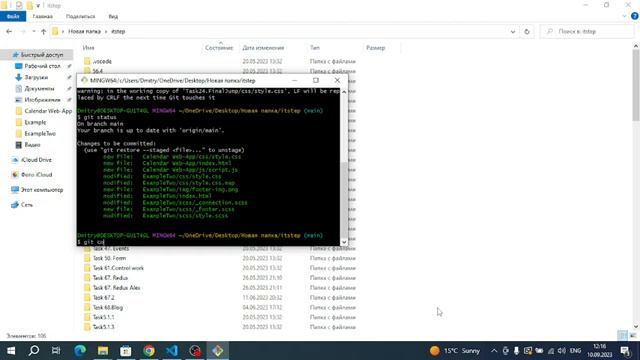Go forward with the Explorer forward arrow
The image size is (640, 360).
coord(23,31)
